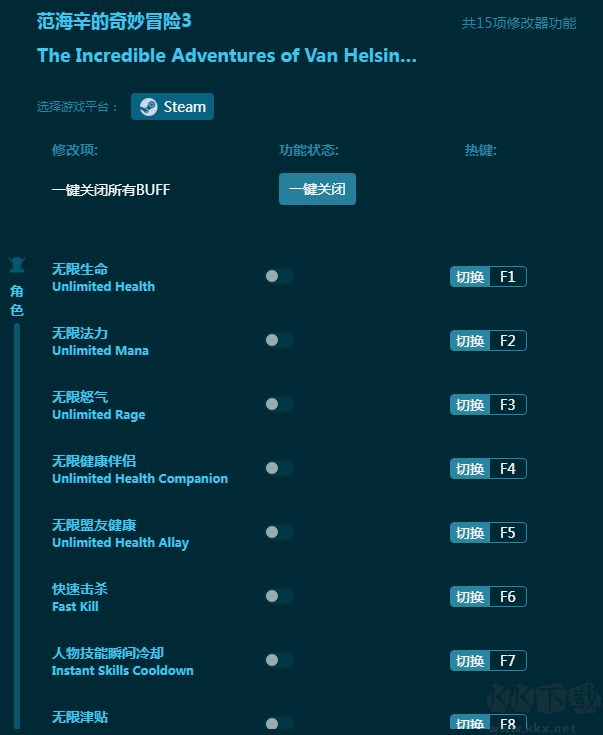Click the Steam platform icon
This screenshot has width=603, height=735.
pyautogui.click(x=148, y=107)
